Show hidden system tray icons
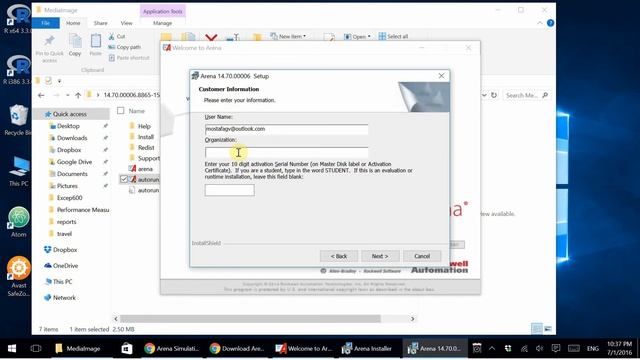 [x=492, y=348]
